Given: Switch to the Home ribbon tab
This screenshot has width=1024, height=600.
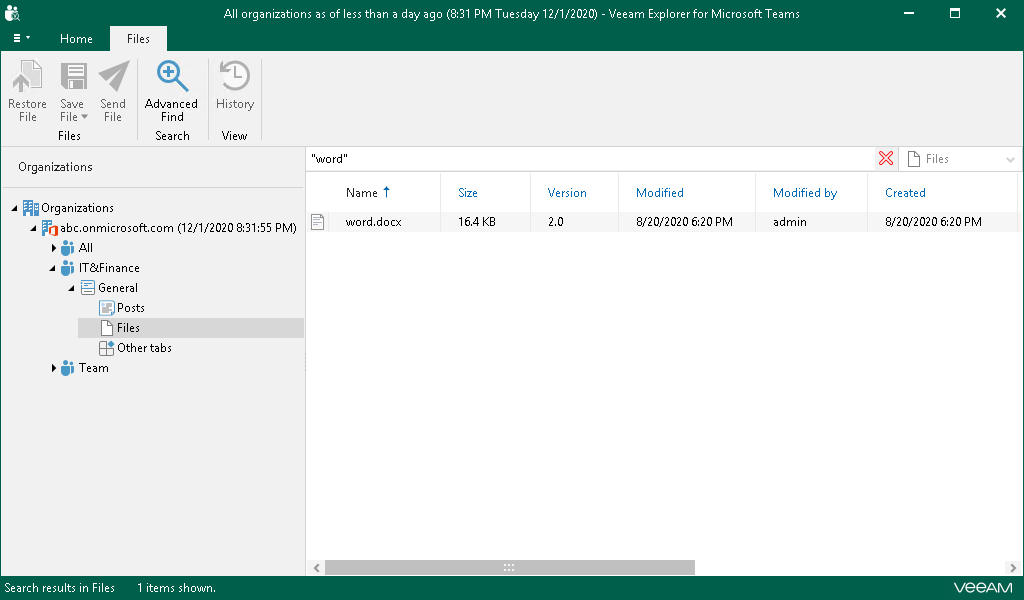Looking at the screenshot, I should (76, 39).
